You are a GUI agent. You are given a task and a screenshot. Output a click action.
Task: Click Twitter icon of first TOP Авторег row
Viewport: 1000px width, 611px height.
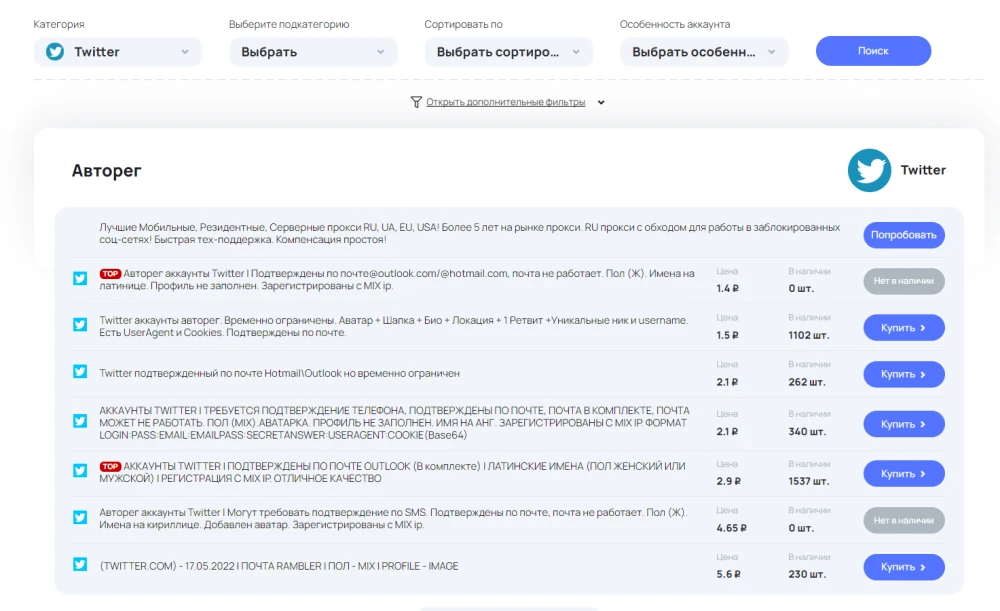point(80,279)
